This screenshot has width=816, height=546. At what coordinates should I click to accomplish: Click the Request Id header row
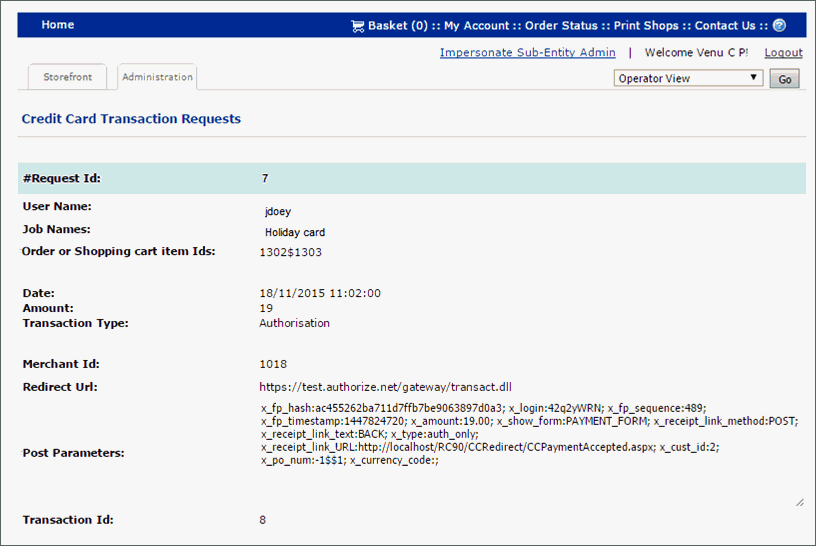(411, 179)
